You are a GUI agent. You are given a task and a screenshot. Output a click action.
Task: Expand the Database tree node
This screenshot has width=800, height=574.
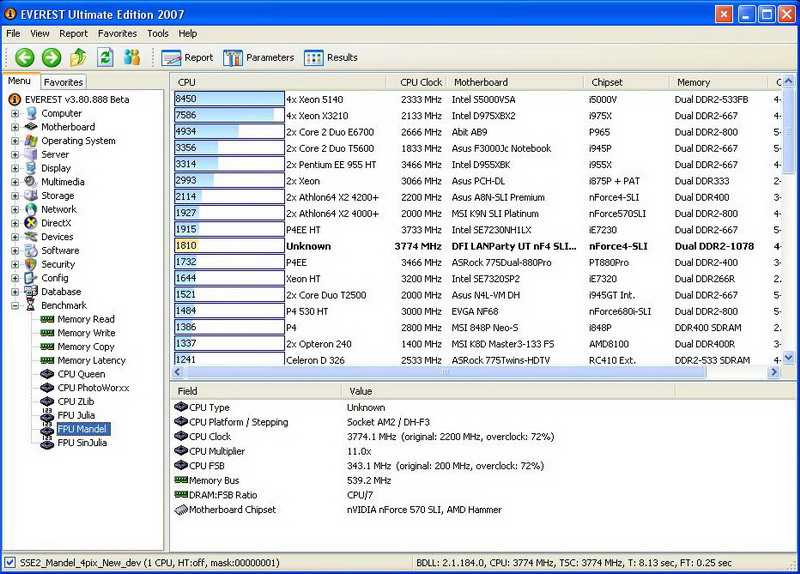(15, 292)
